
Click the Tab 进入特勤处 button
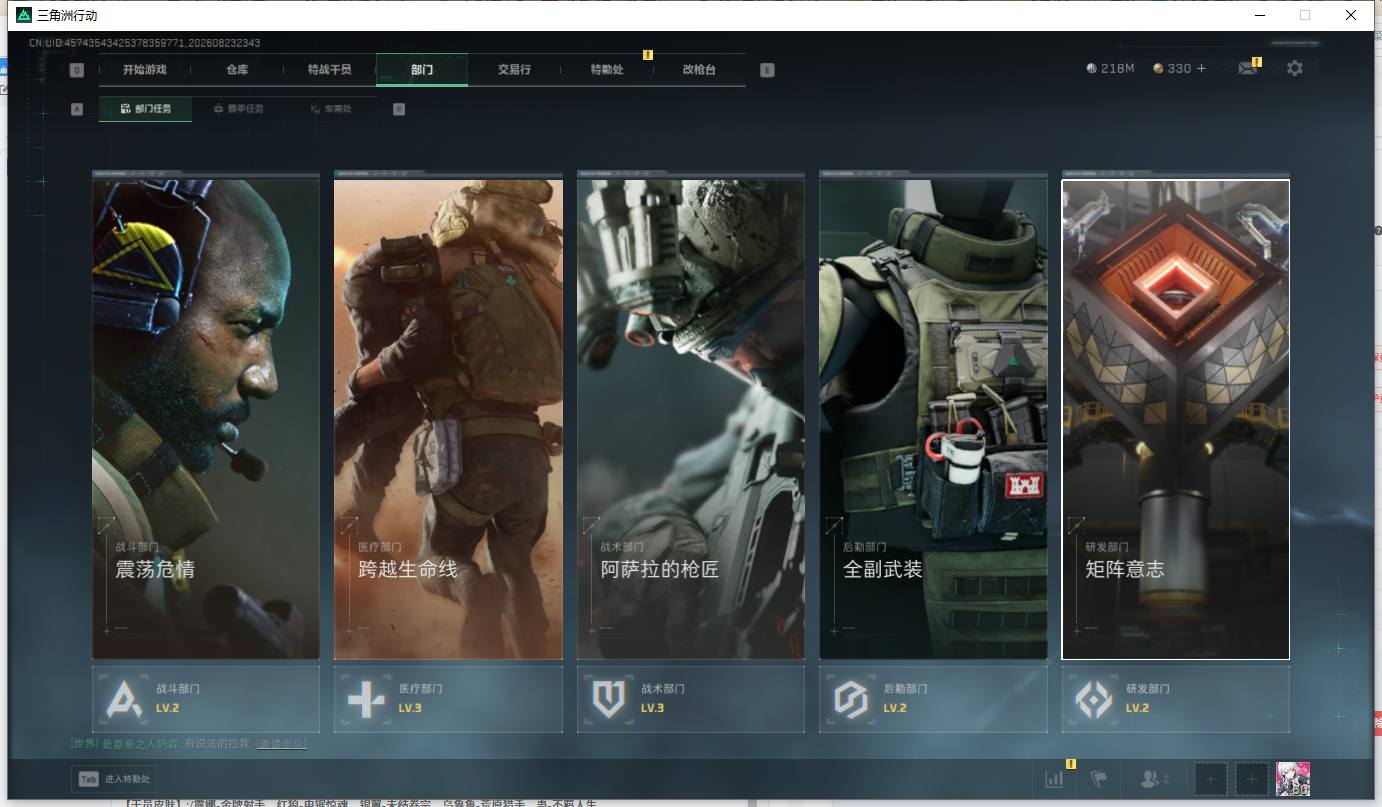coord(114,779)
